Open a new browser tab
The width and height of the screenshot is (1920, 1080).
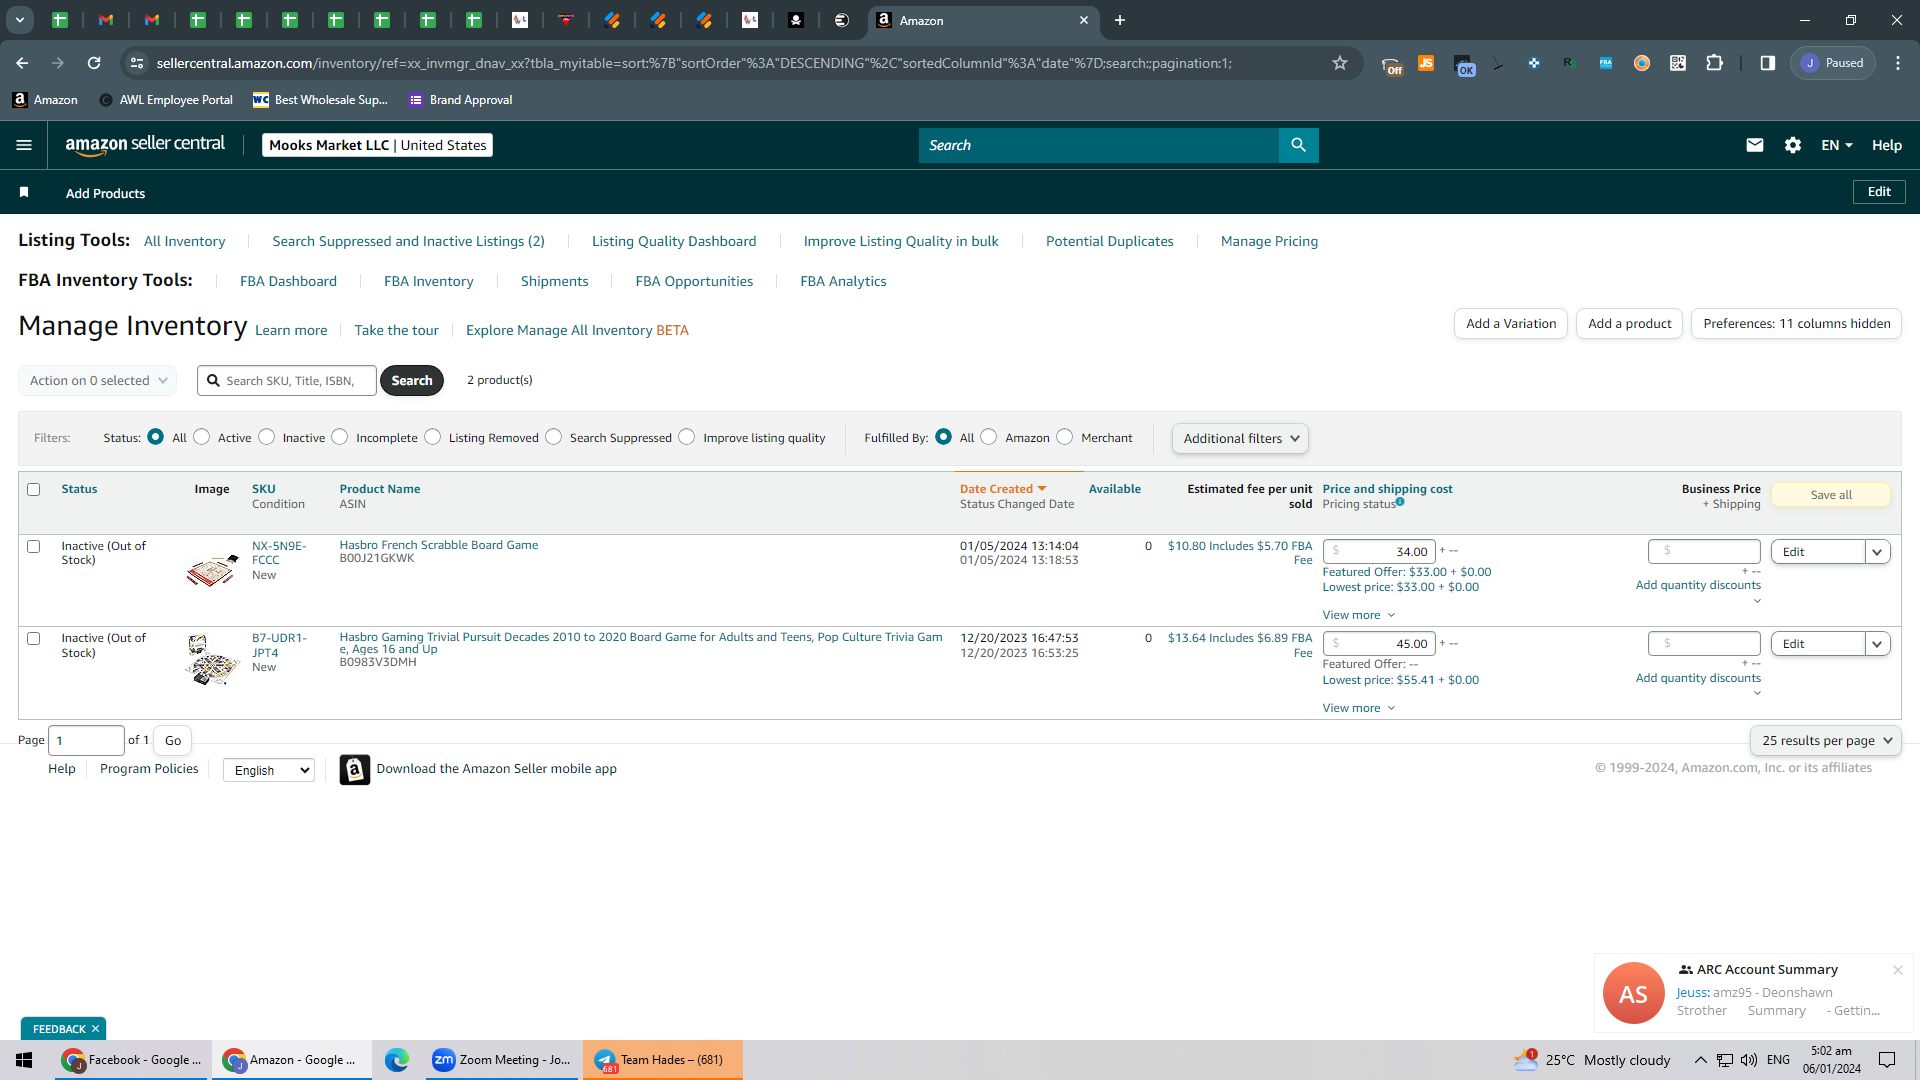(x=1120, y=20)
